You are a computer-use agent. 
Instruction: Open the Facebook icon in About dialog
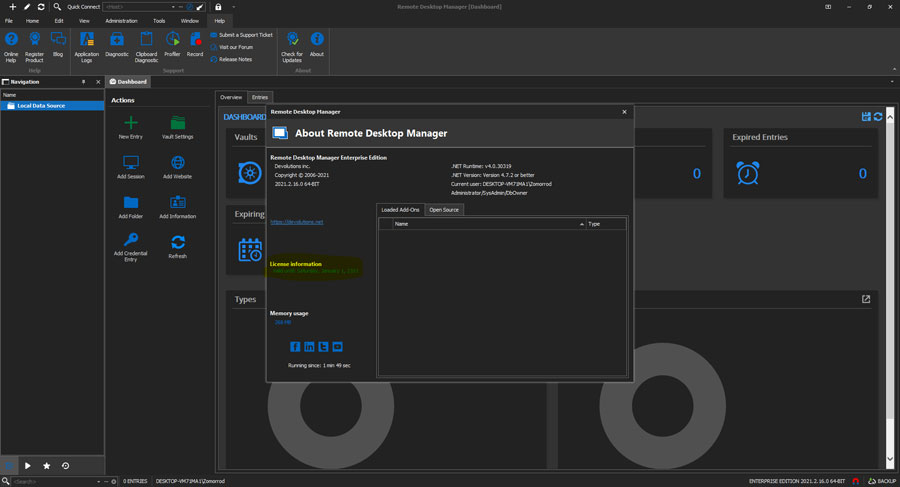click(x=295, y=346)
